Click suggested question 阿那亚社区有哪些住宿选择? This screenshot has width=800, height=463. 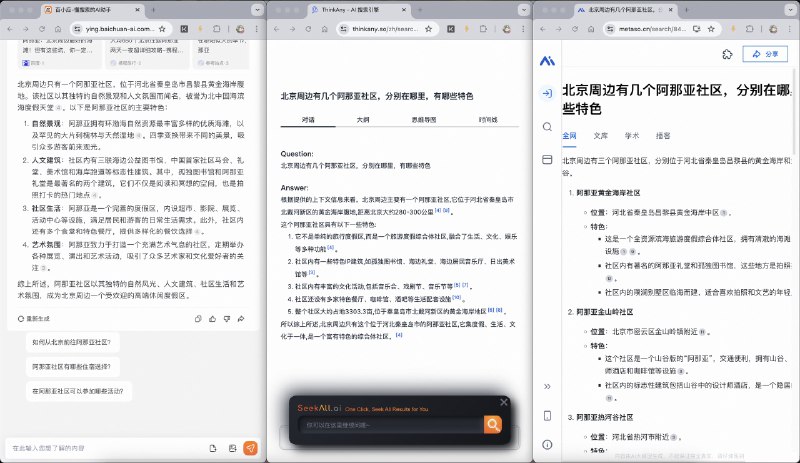point(72,367)
